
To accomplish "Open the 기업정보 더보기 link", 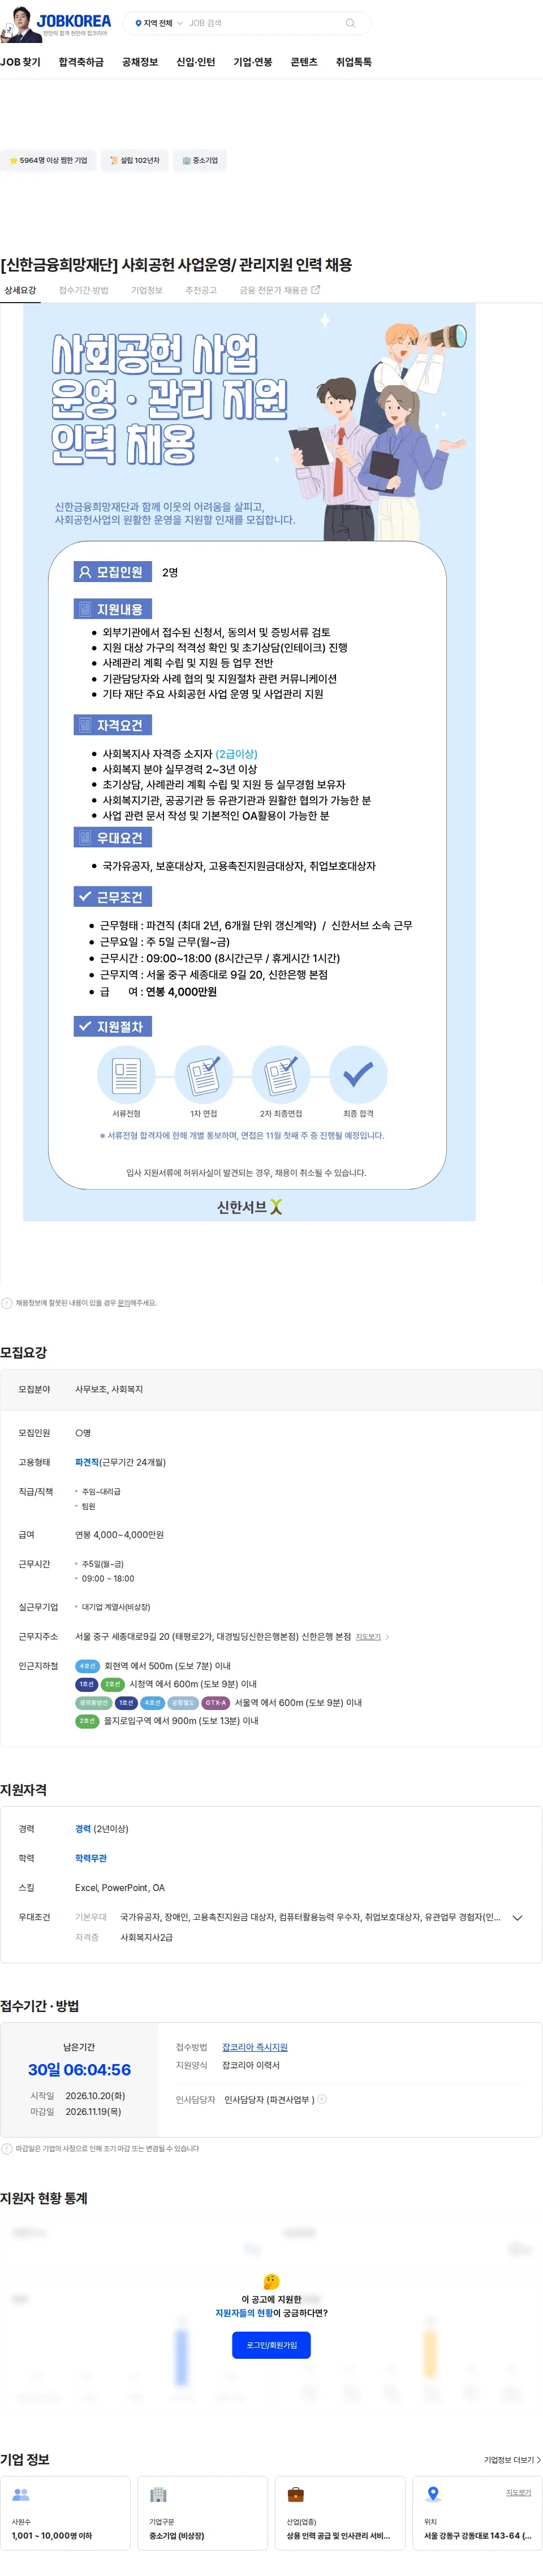I will (512, 2459).
